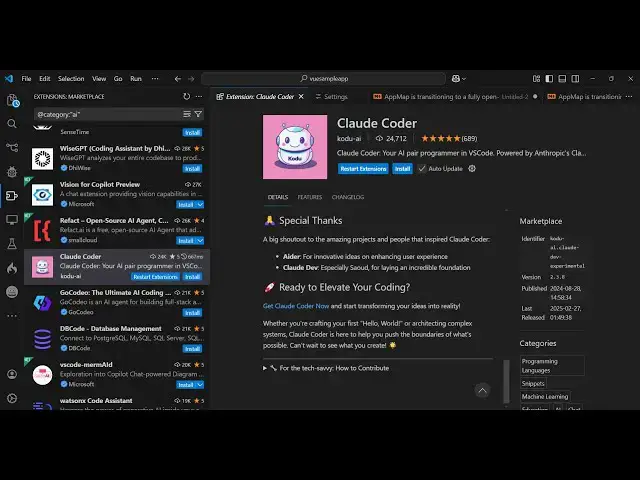Open Extensions view more actions menu
Image resolution: width=640 pixels, height=480 pixels.
pyautogui.click(x=199, y=96)
